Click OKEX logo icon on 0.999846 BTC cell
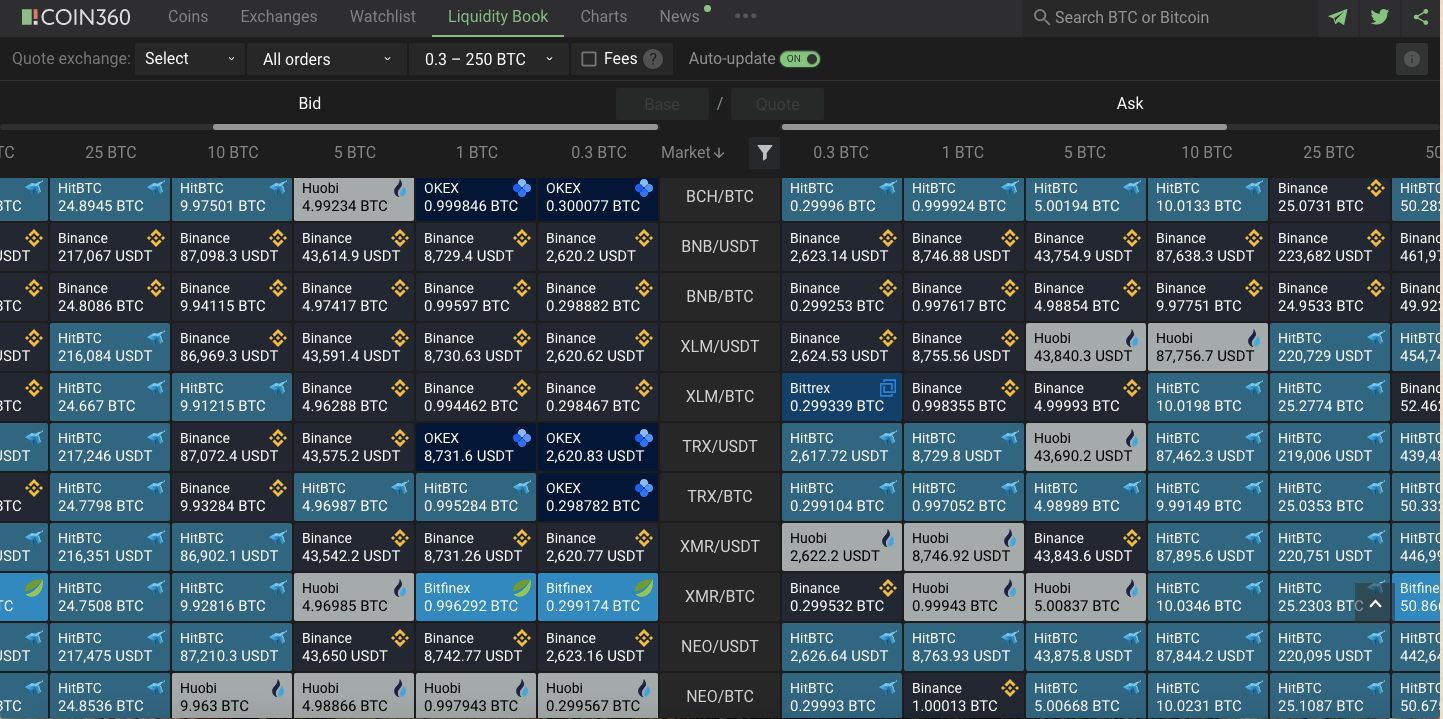1443x719 pixels. 522,188
